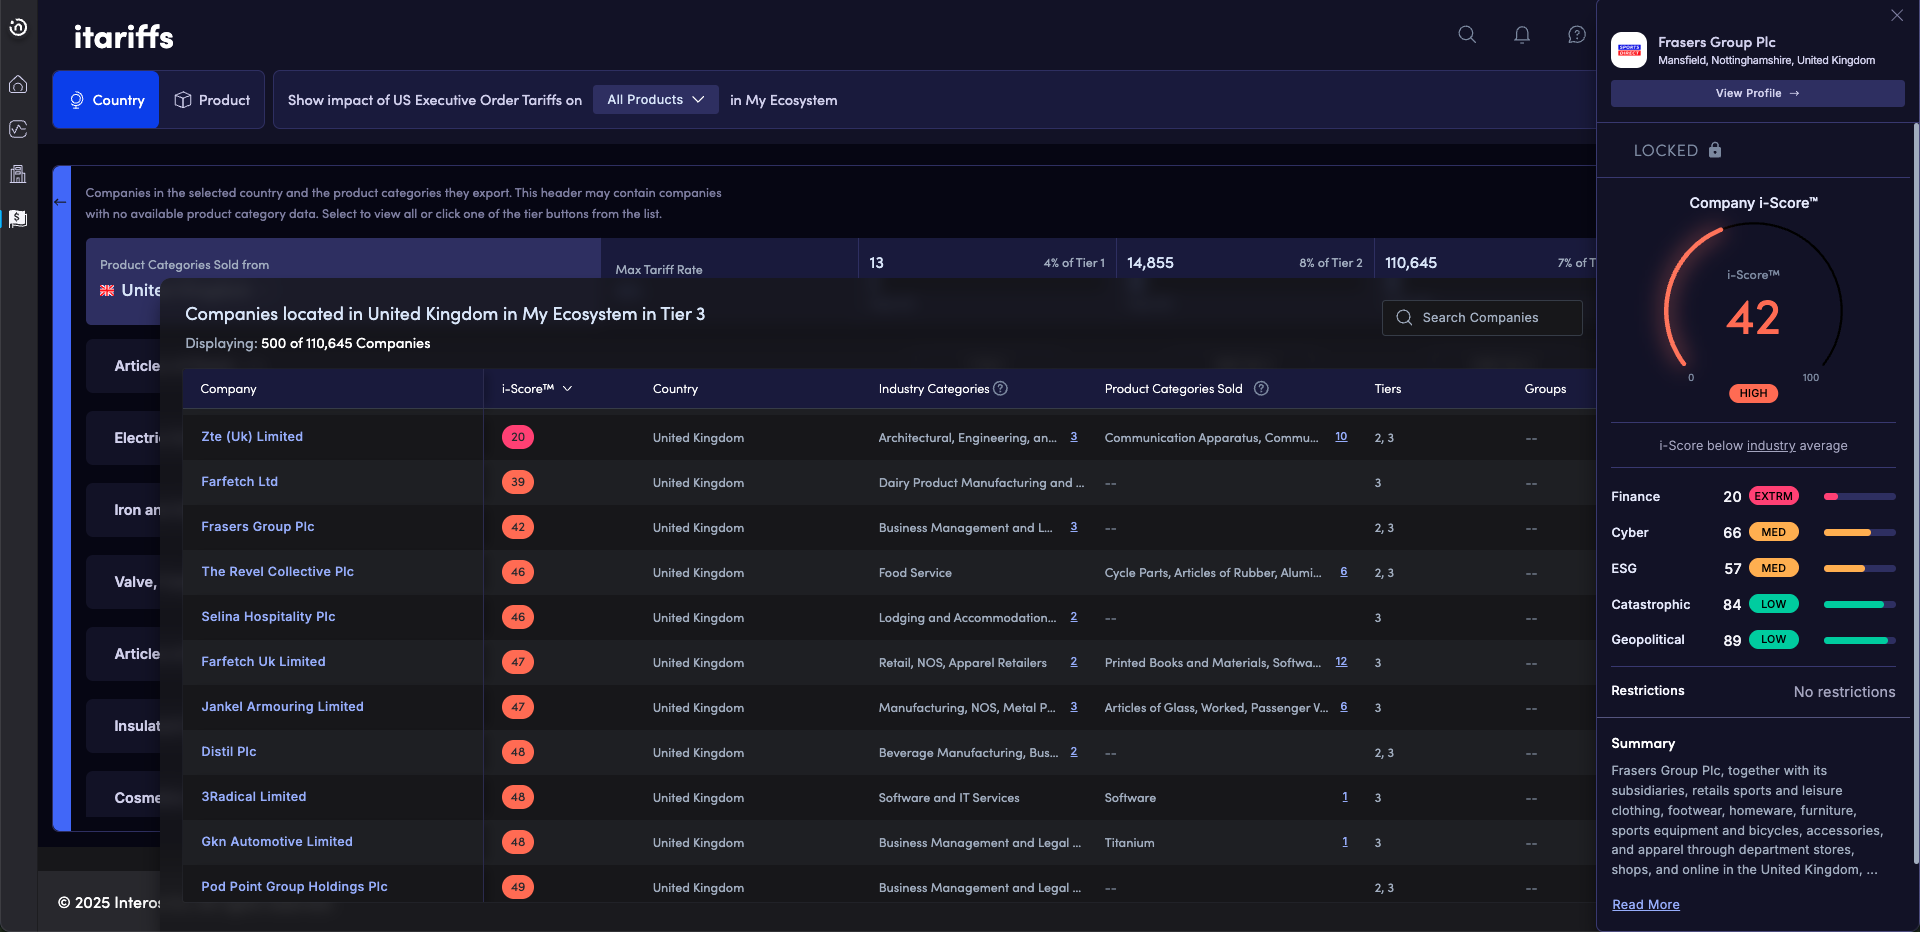This screenshot has height=932, width=1920.
Task: Show the Industry Categories tooltip info
Action: click(x=1000, y=389)
